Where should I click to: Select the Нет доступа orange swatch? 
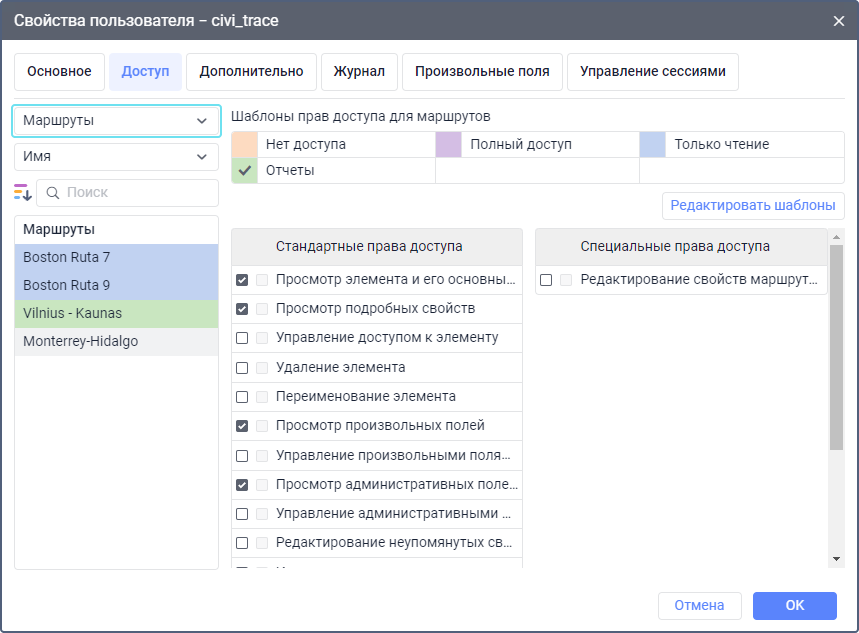point(244,145)
